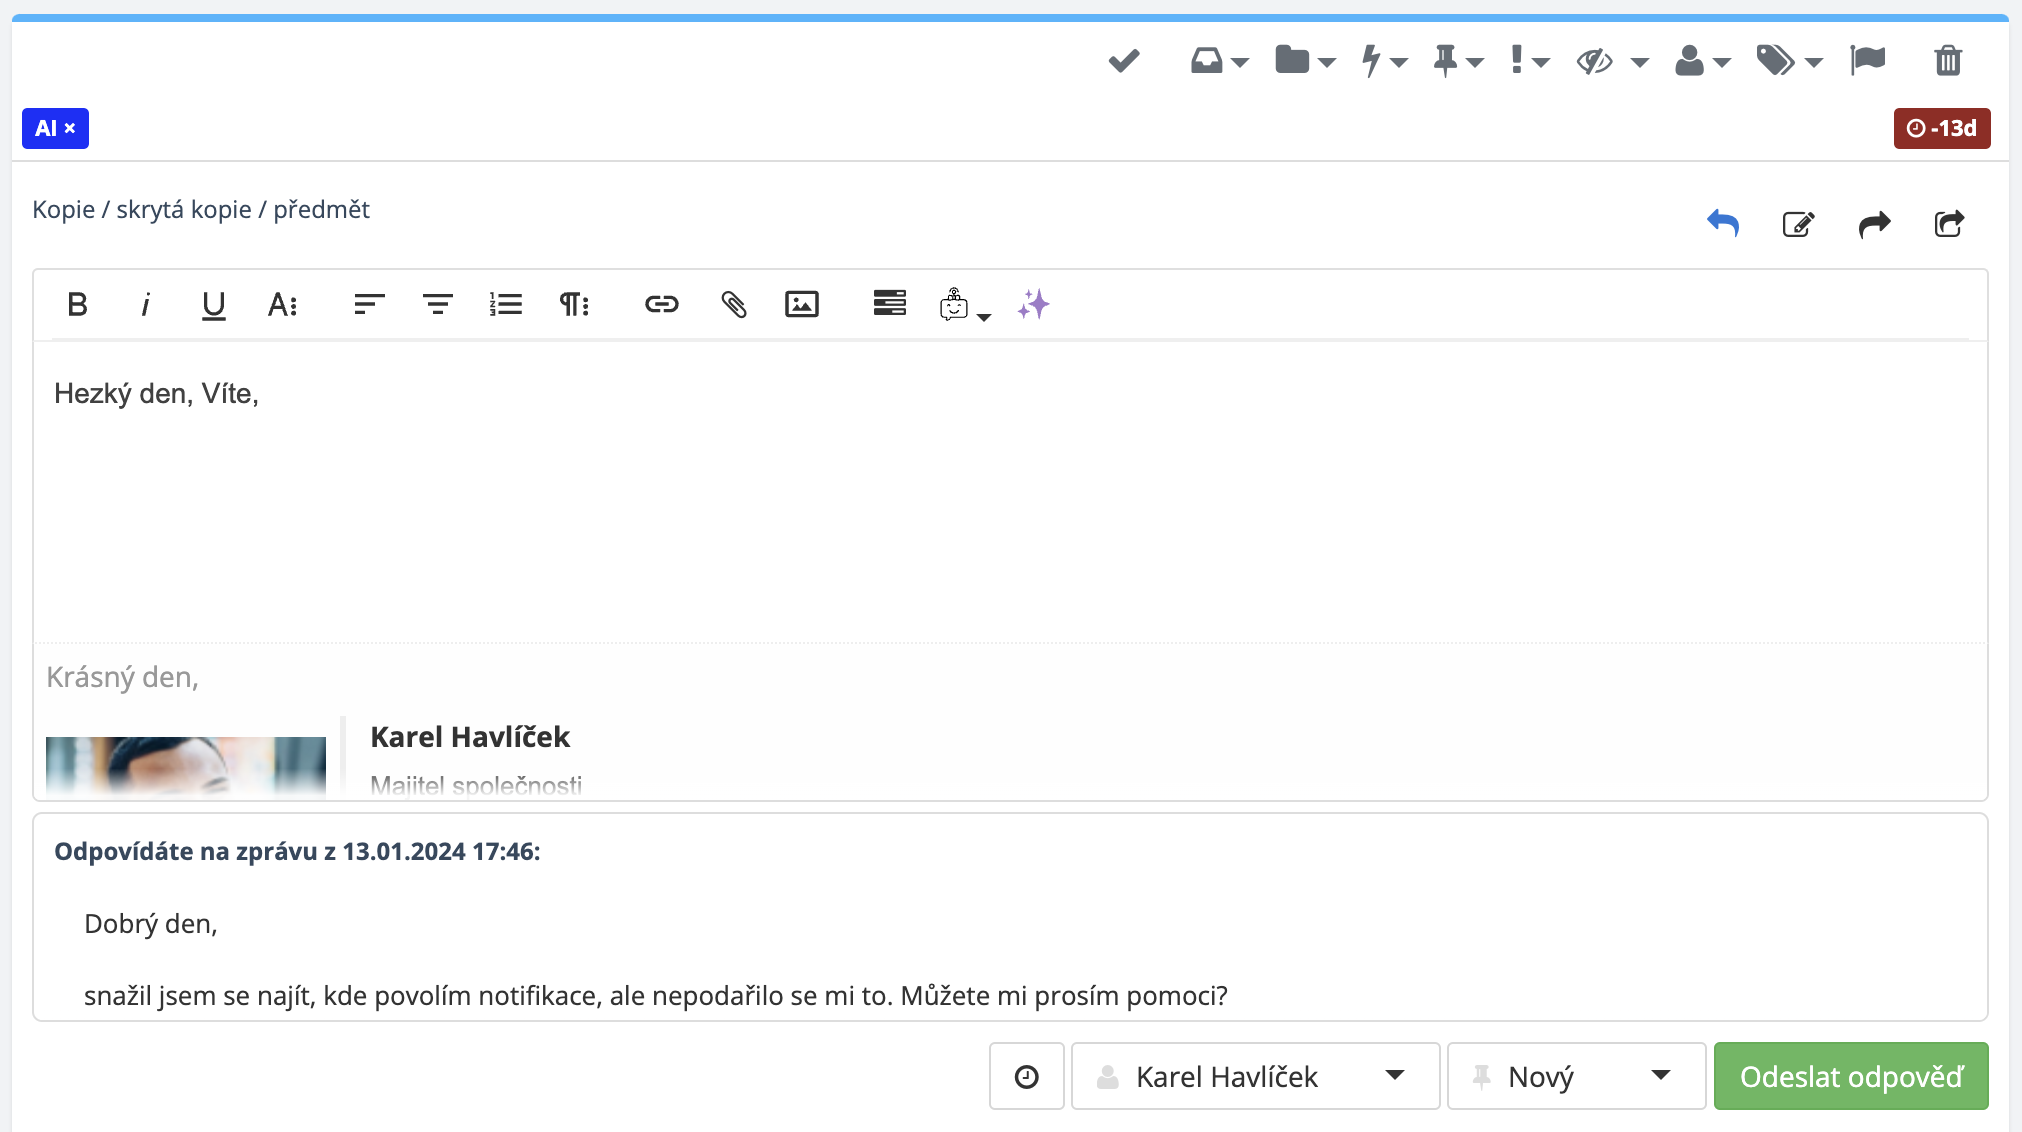Click the flag icon in top toolbar
Viewport: 2022px width, 1132px height.
tap(1867, 60)
